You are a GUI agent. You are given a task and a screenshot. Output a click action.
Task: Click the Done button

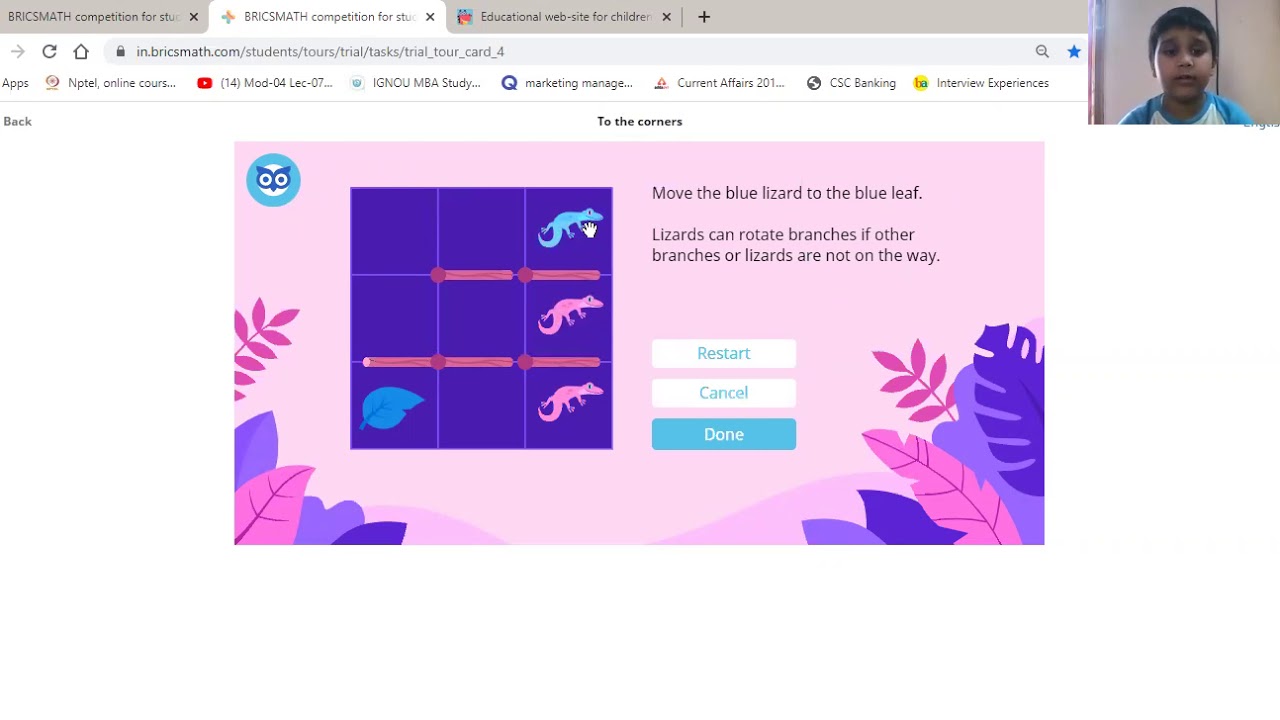coord(724,434)
